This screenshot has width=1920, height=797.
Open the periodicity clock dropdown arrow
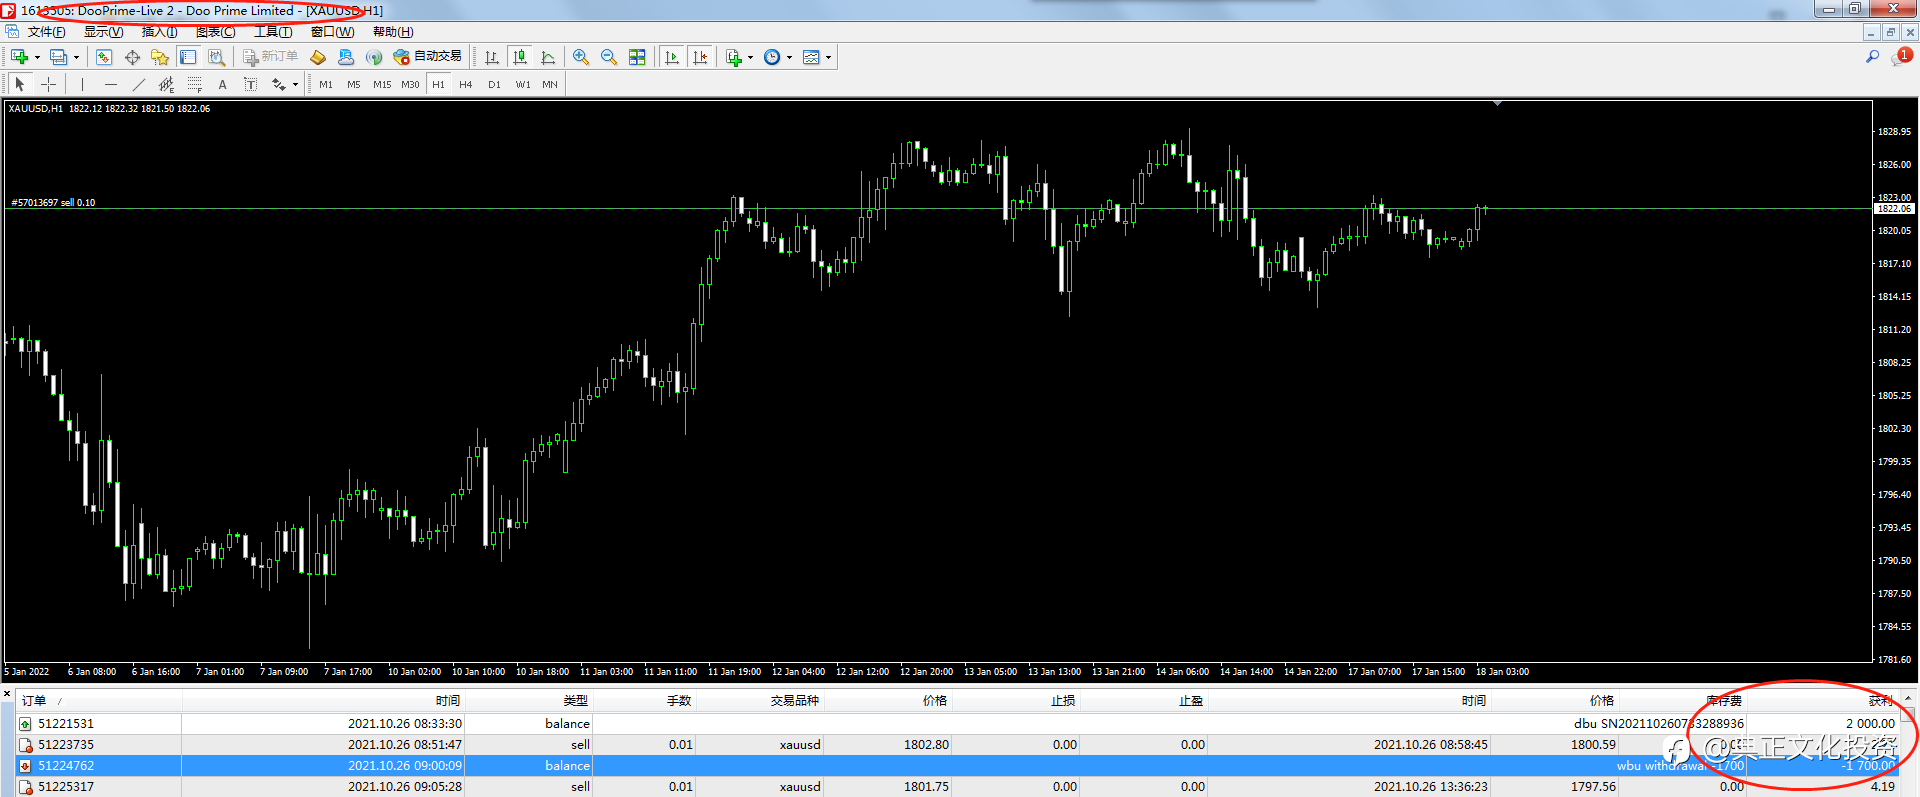(x=789, y=57)
